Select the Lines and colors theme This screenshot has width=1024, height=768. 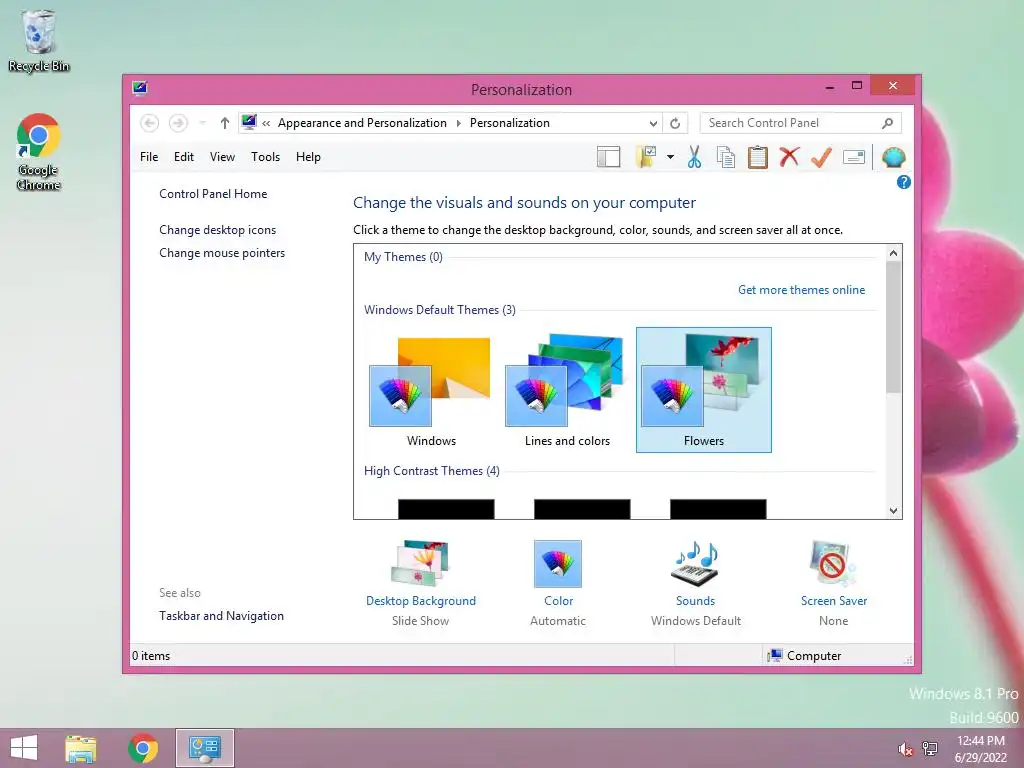click(567, 391)
